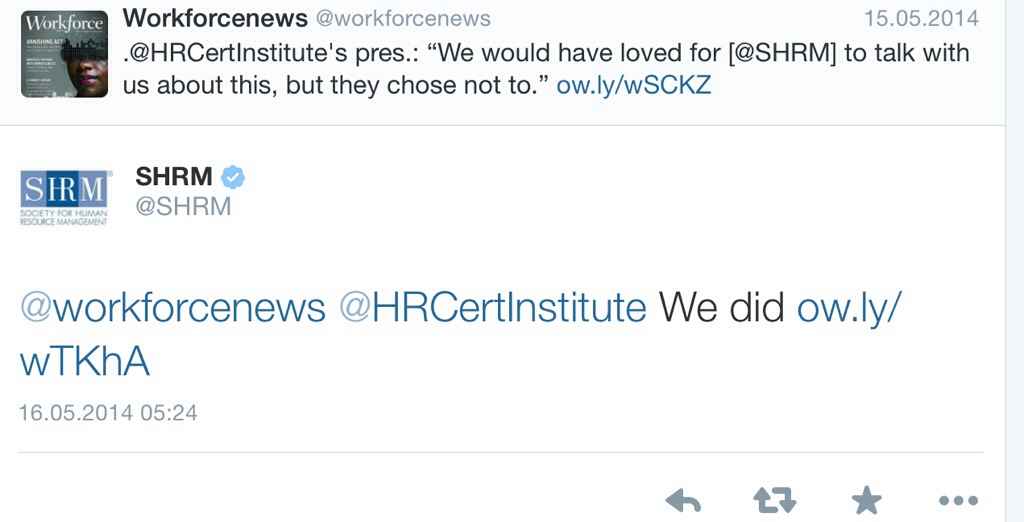This screenshot has height=522, width=1024.
Task: Click the @HRCertInstitute mention in the reply
Action: pos(493,307)
